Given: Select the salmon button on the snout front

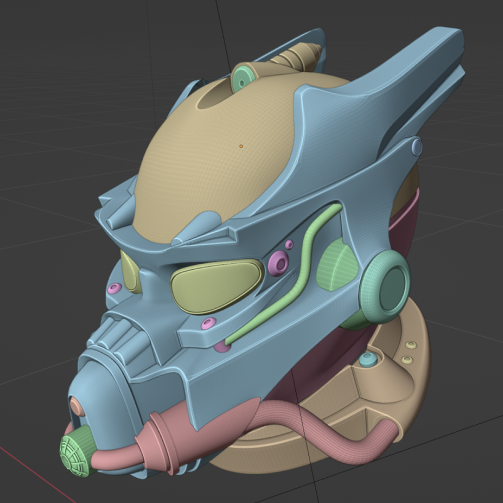Looking at the screenshot, I should pos(77,406).
